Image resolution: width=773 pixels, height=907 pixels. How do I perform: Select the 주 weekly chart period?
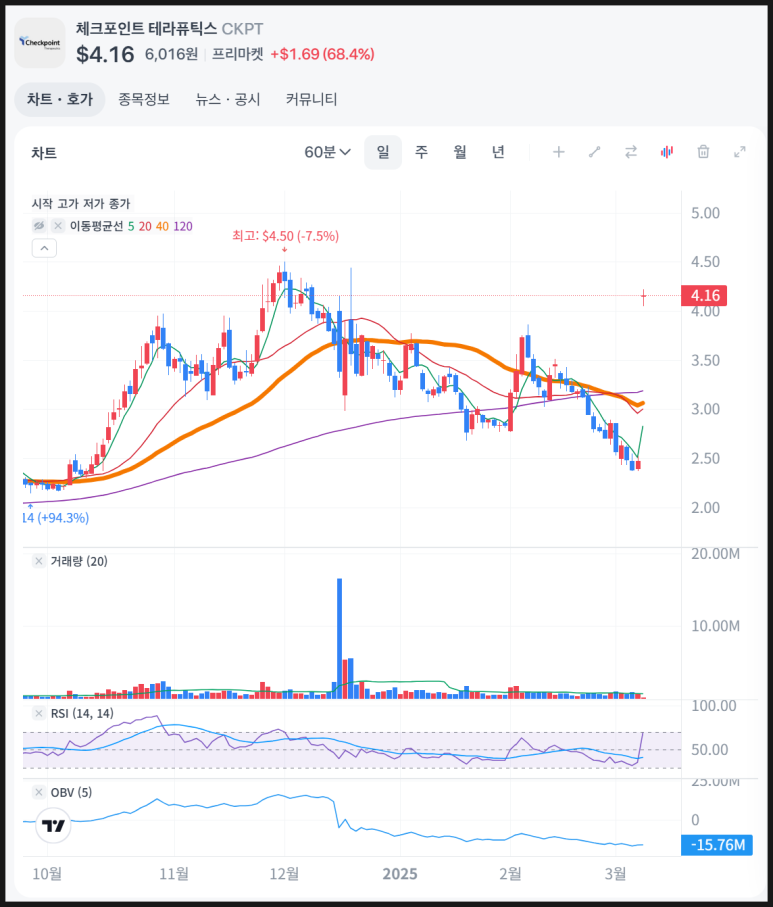pos(421,152)
